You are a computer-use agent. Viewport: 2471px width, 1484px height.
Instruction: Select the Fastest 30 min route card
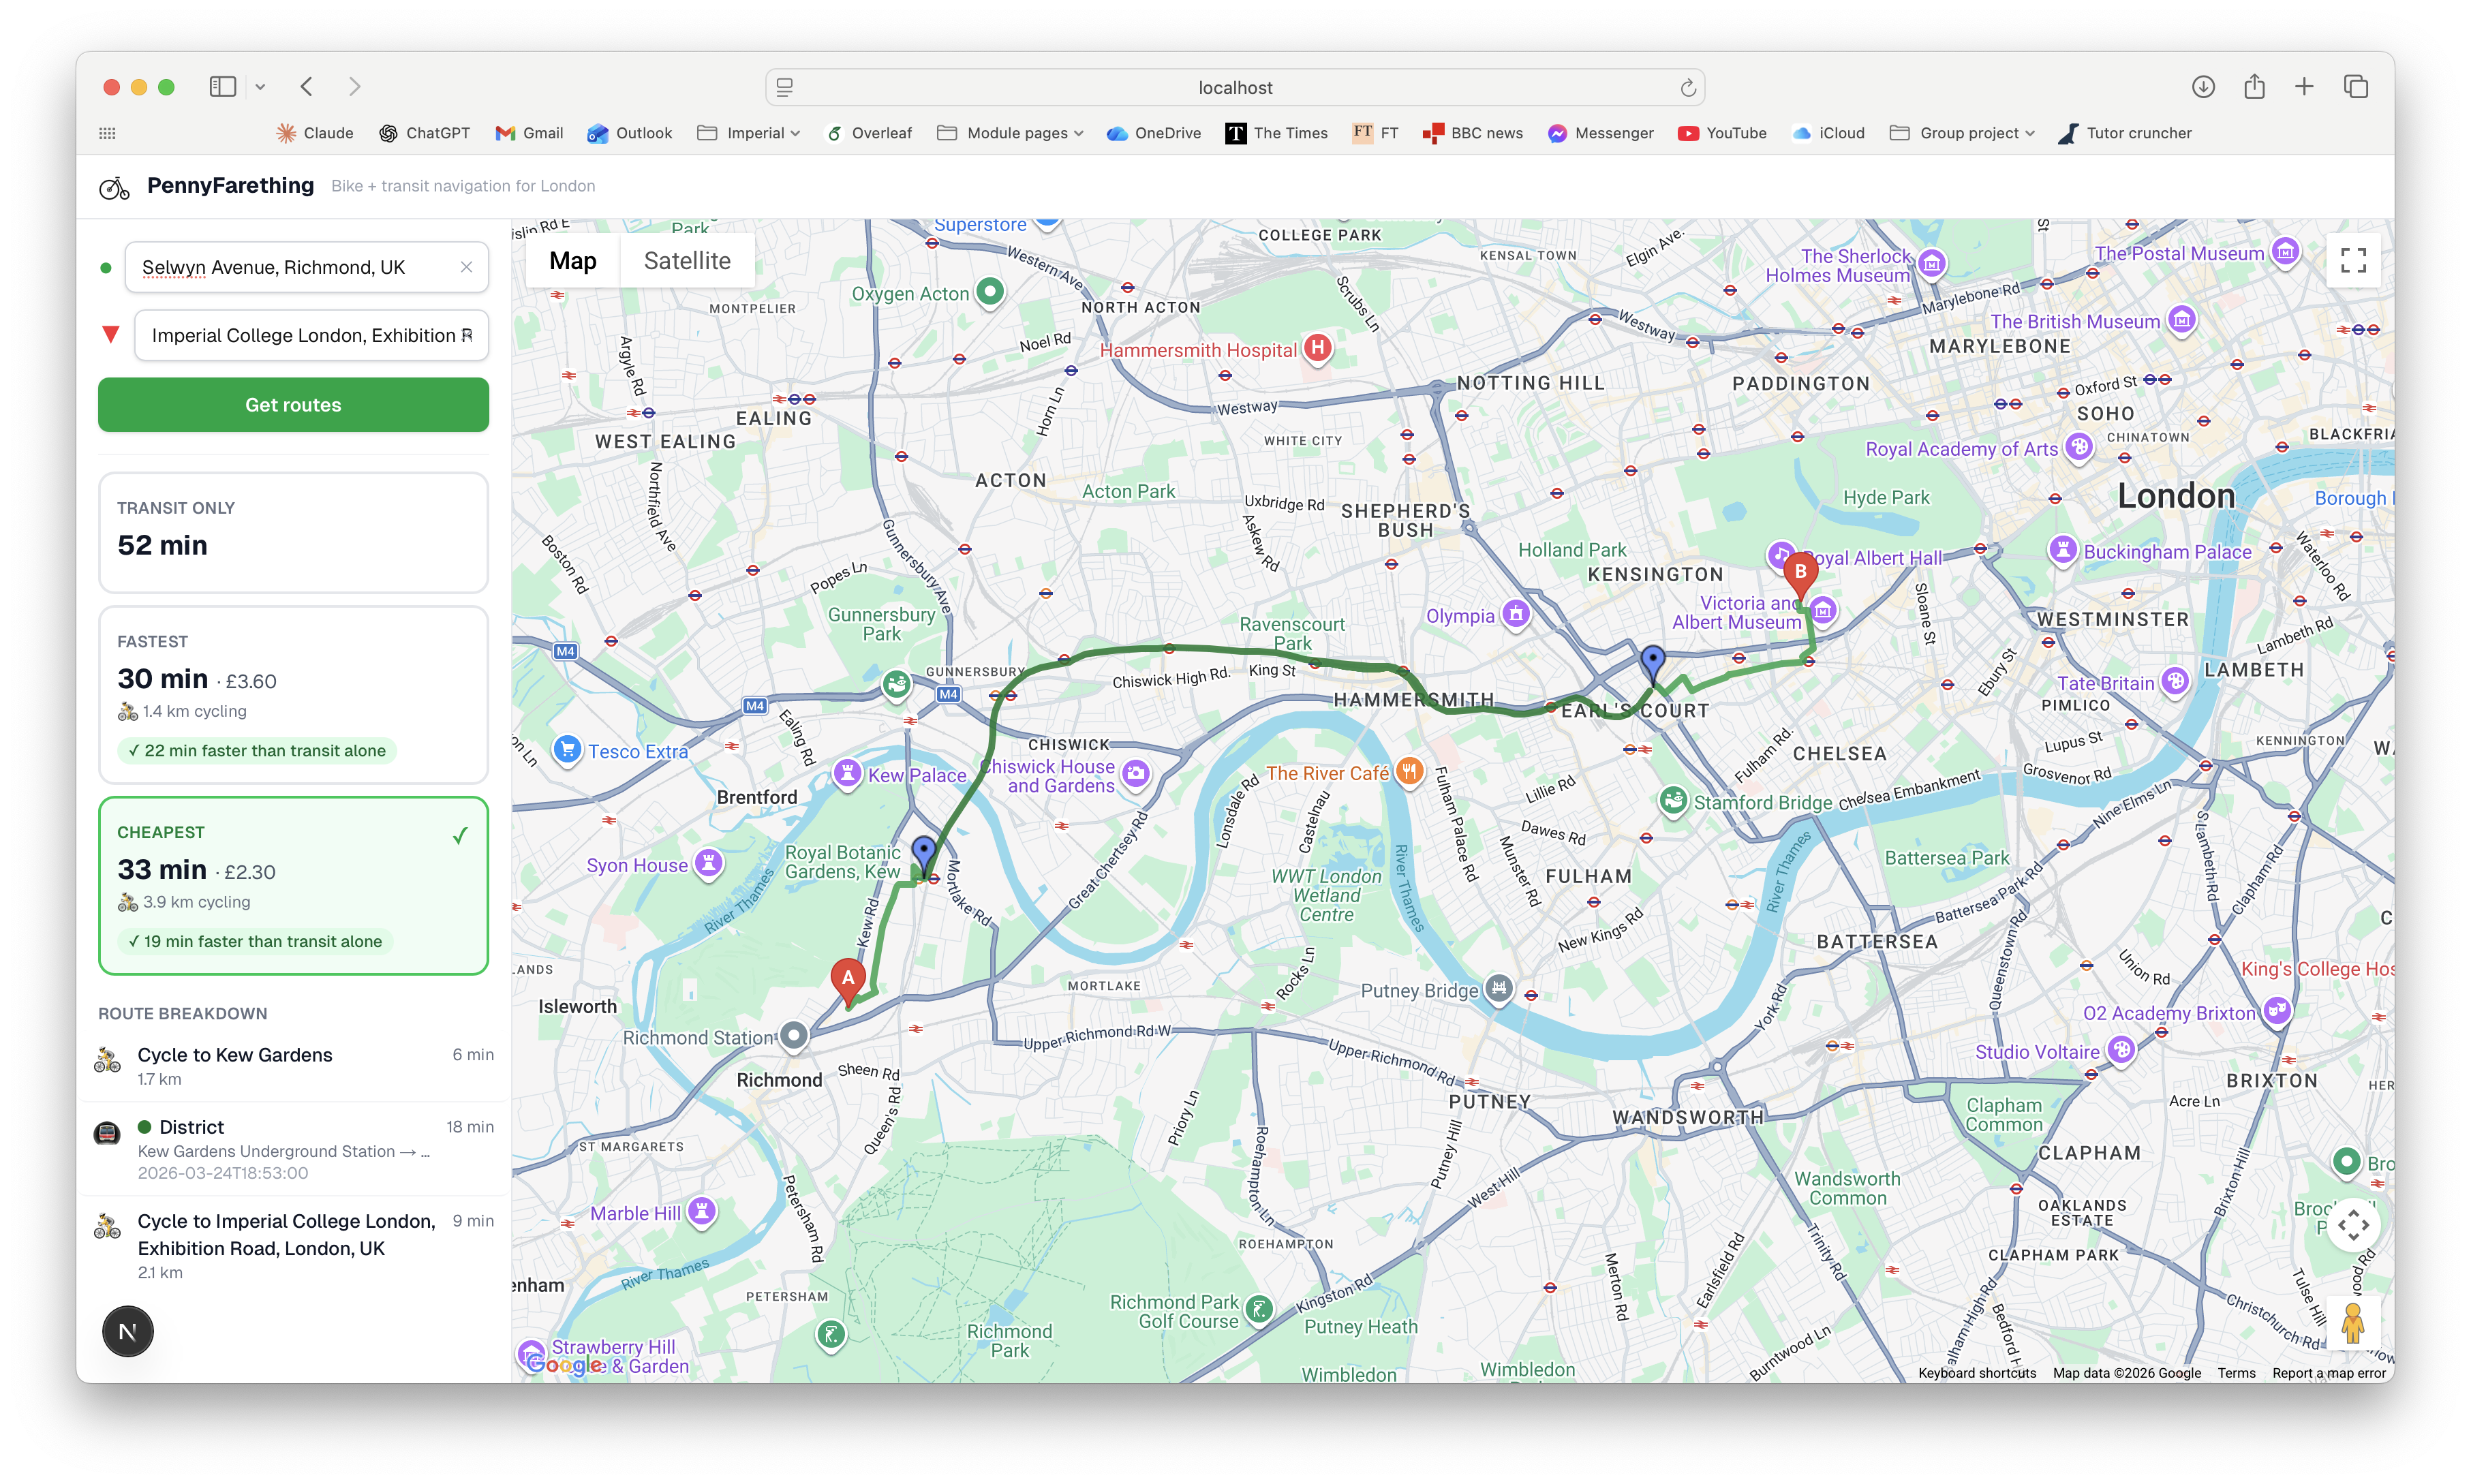pos(293,694)
